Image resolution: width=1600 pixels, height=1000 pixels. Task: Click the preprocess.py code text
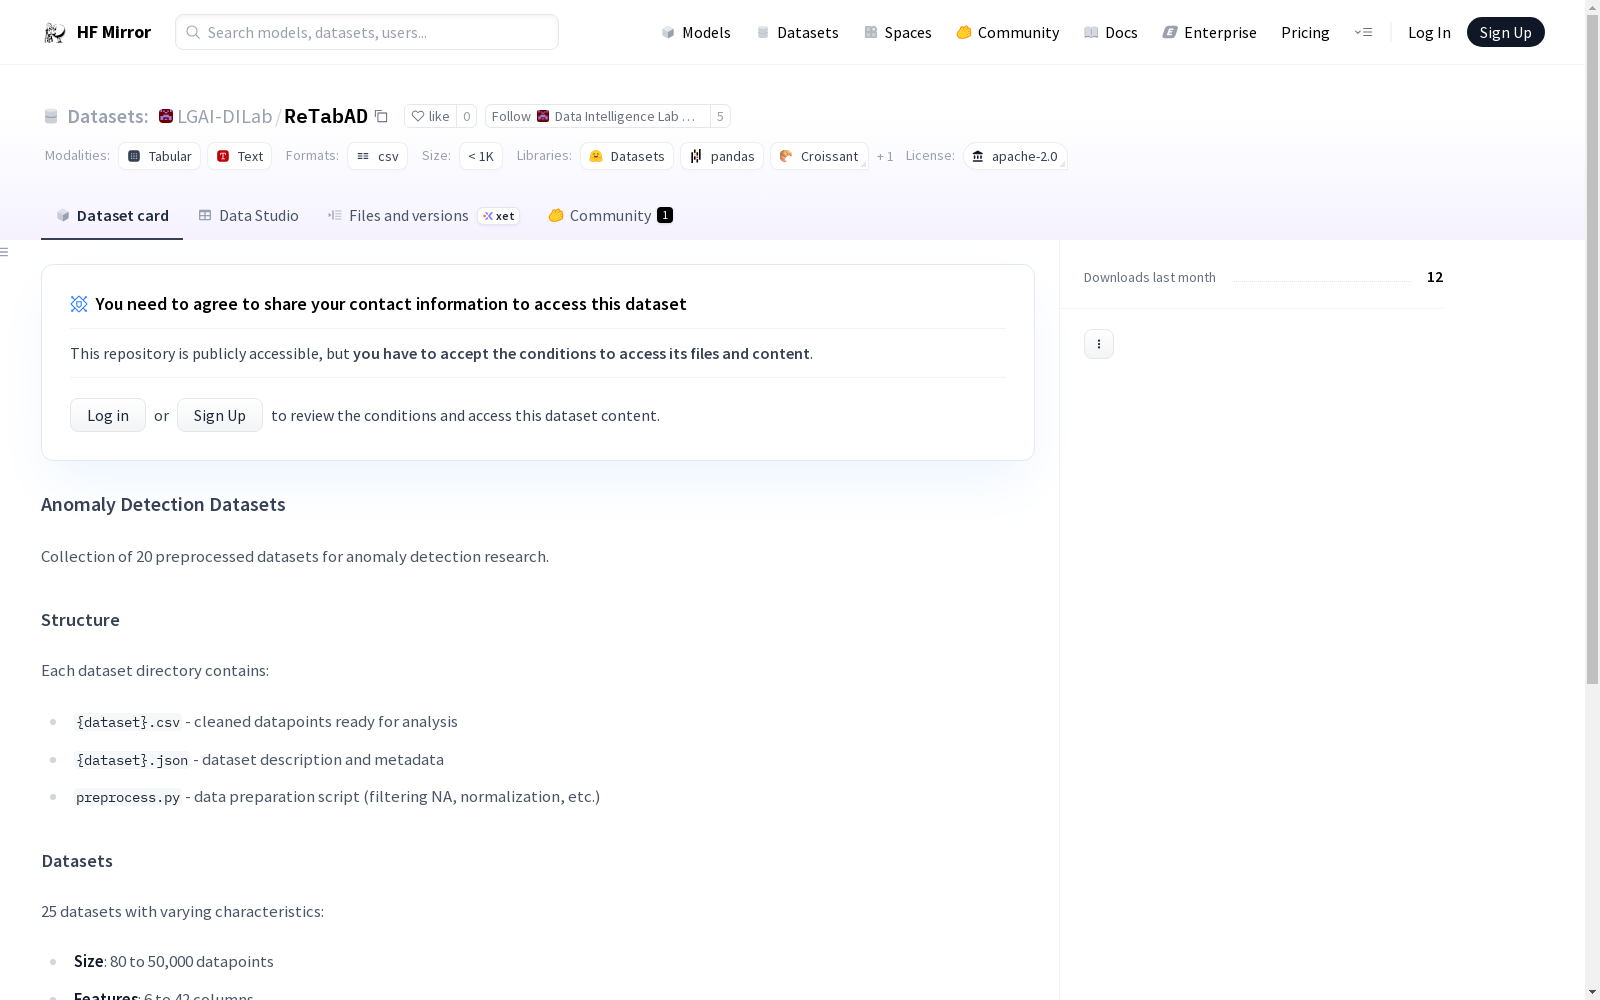coord(128,797)
